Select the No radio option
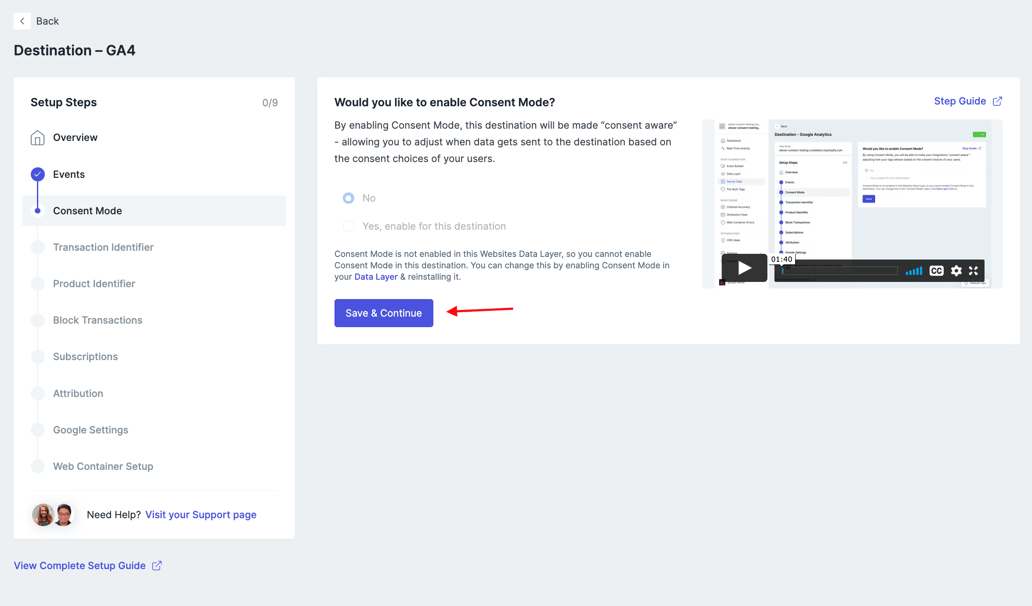 point(348,198)
